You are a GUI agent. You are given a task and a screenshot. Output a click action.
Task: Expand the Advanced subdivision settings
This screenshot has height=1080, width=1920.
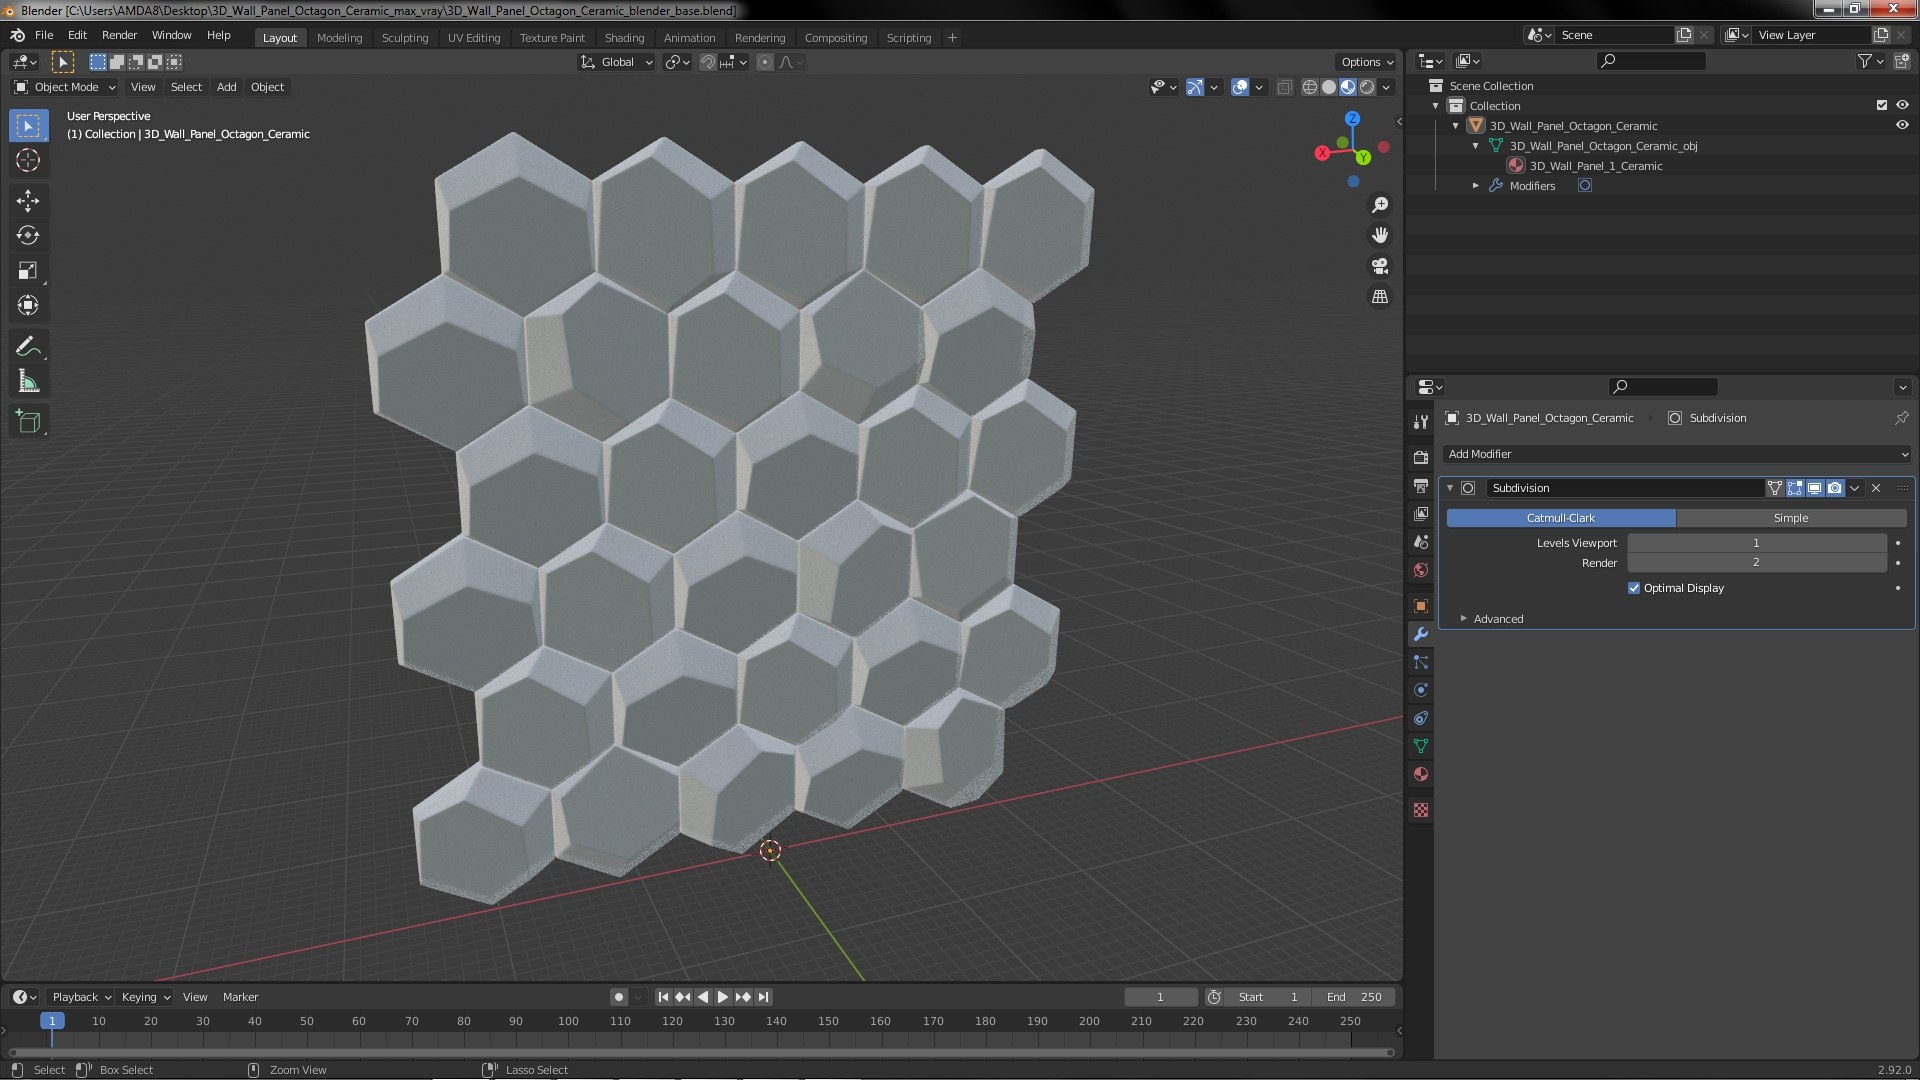click(1464, 619)
